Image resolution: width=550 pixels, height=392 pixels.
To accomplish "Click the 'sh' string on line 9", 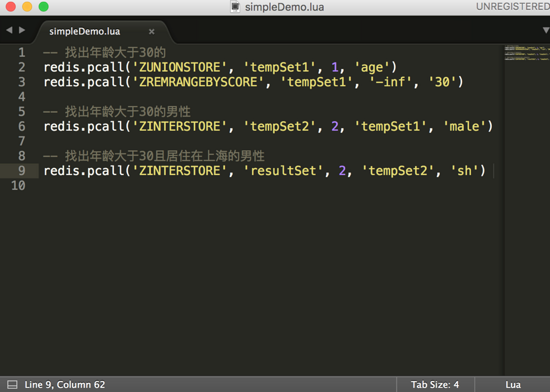I will pos(464,170).
